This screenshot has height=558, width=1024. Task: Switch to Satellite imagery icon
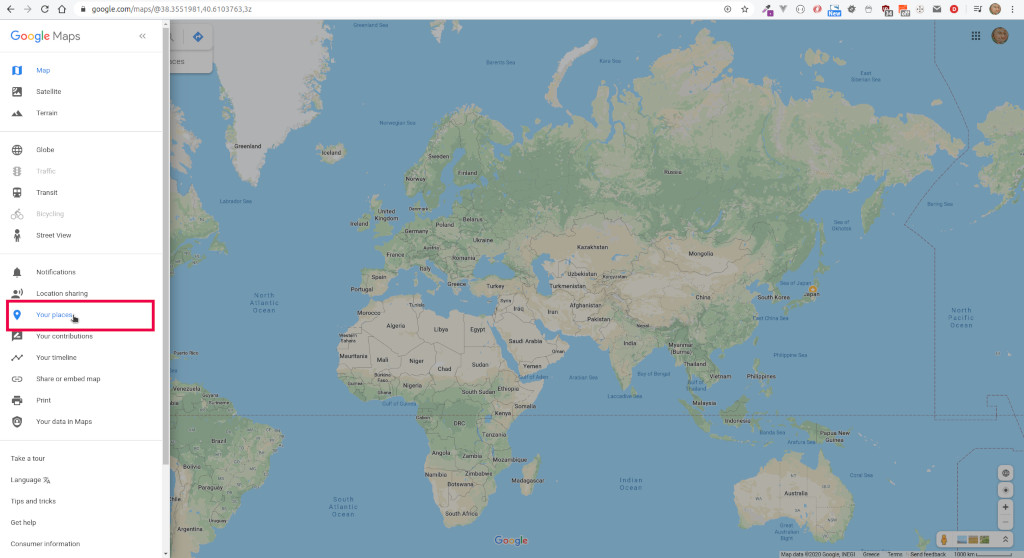[x=17, y=91]
